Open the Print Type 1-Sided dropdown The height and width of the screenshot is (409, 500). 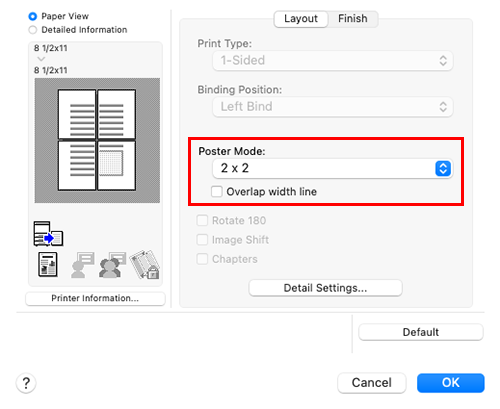333,61
